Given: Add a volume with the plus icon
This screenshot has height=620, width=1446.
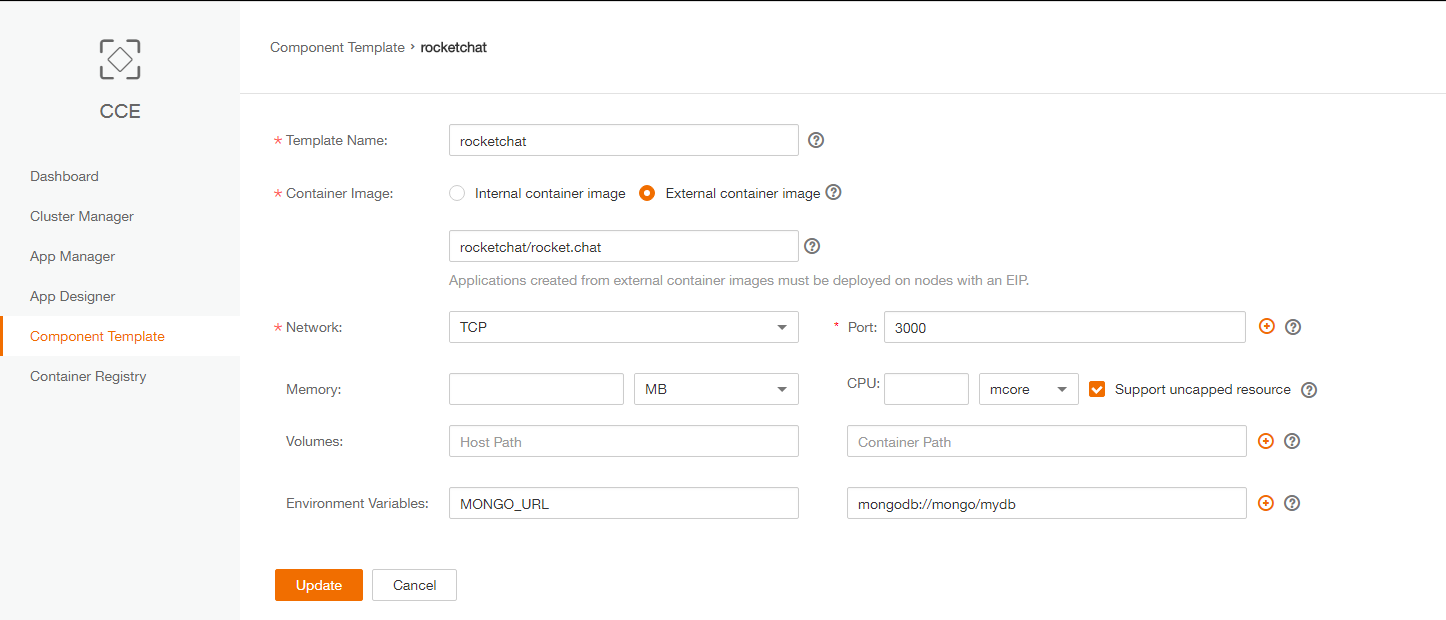Looking at the screenshot, I should [1266, 441].
